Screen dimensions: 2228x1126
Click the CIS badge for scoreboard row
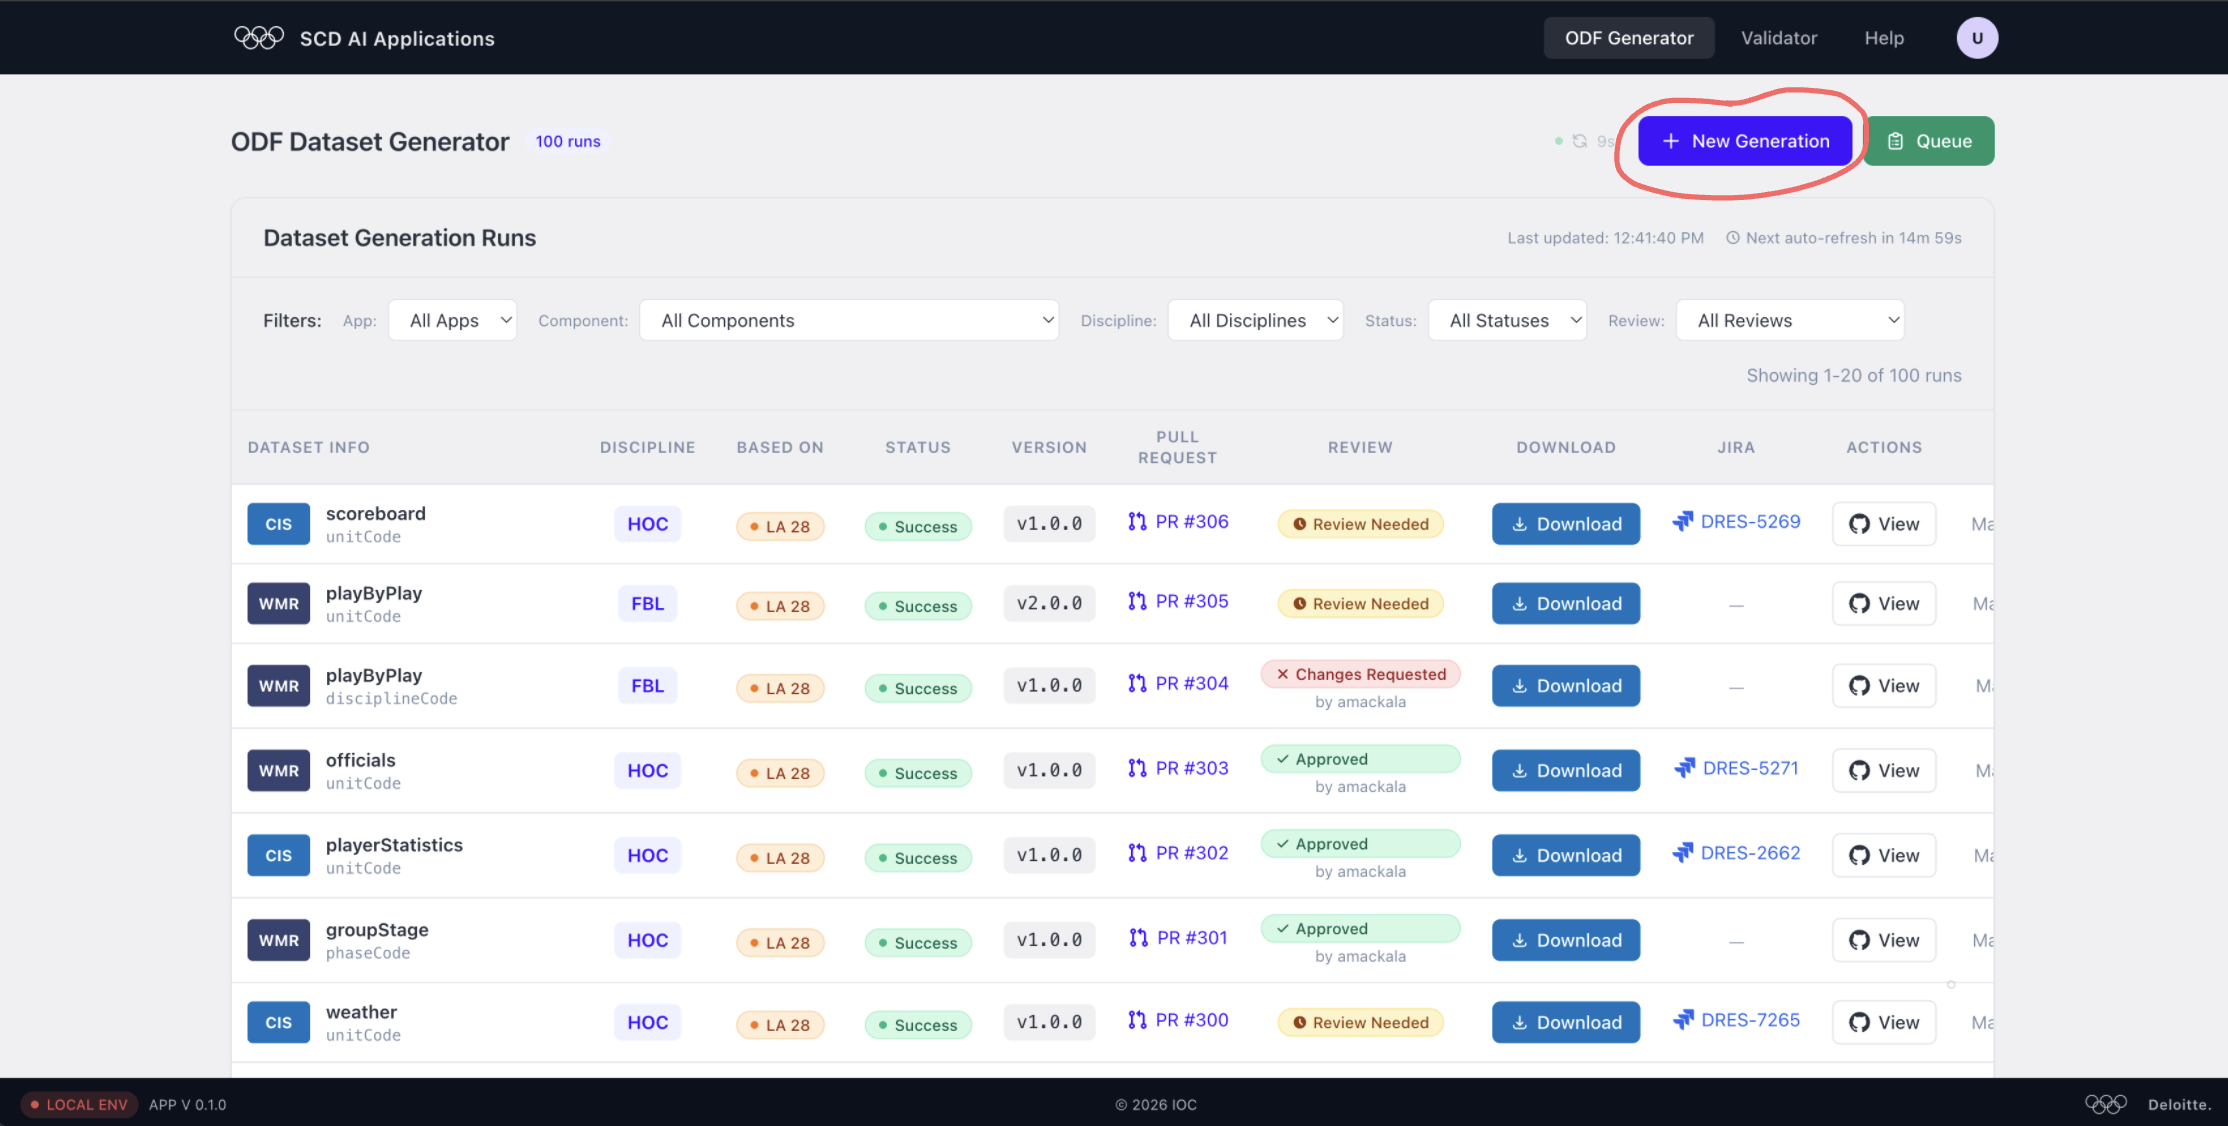point(279,524)
